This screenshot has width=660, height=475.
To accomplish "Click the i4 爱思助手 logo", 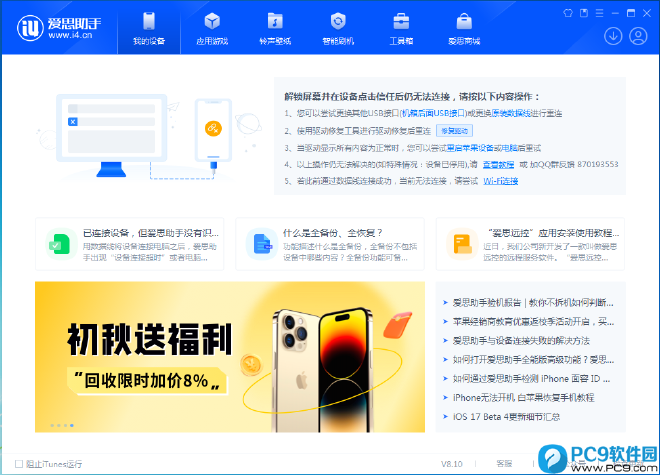I will [59, 28].
